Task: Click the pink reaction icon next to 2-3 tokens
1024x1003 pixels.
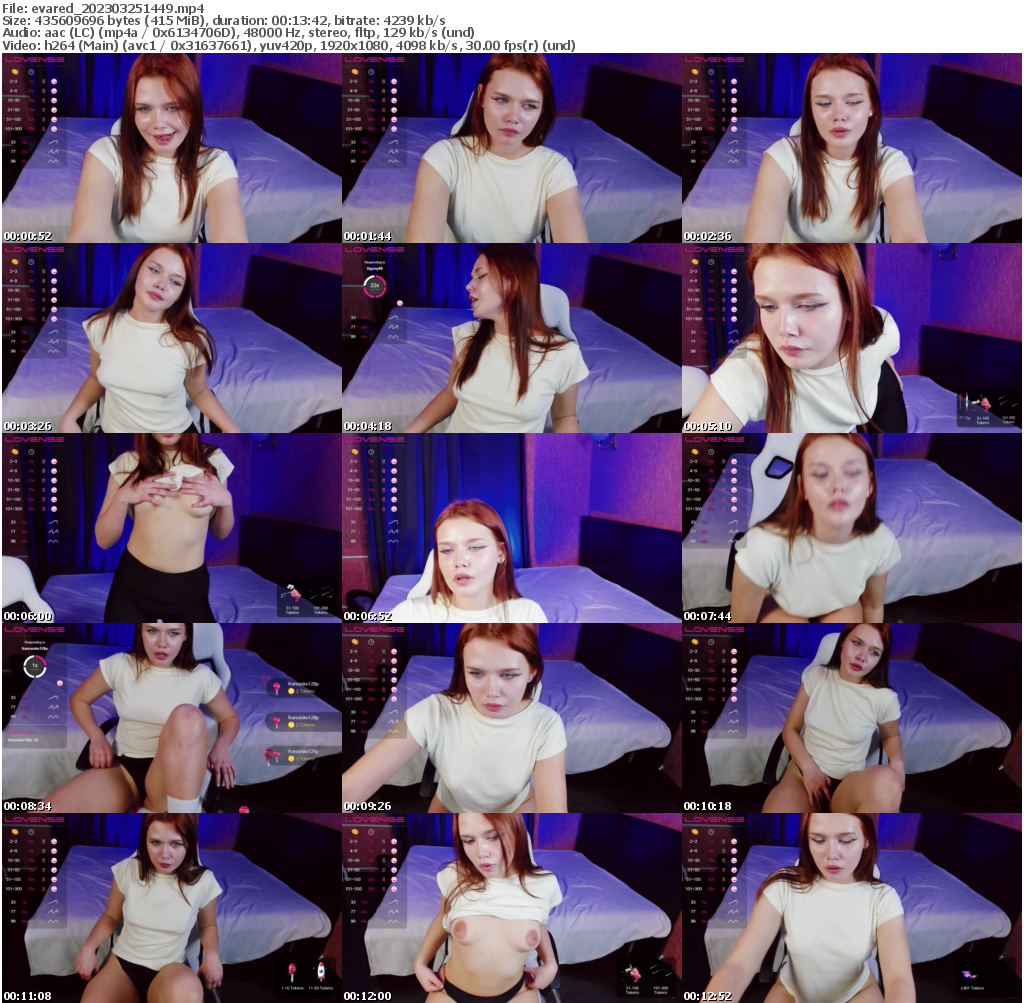Action: coord(54,81)
